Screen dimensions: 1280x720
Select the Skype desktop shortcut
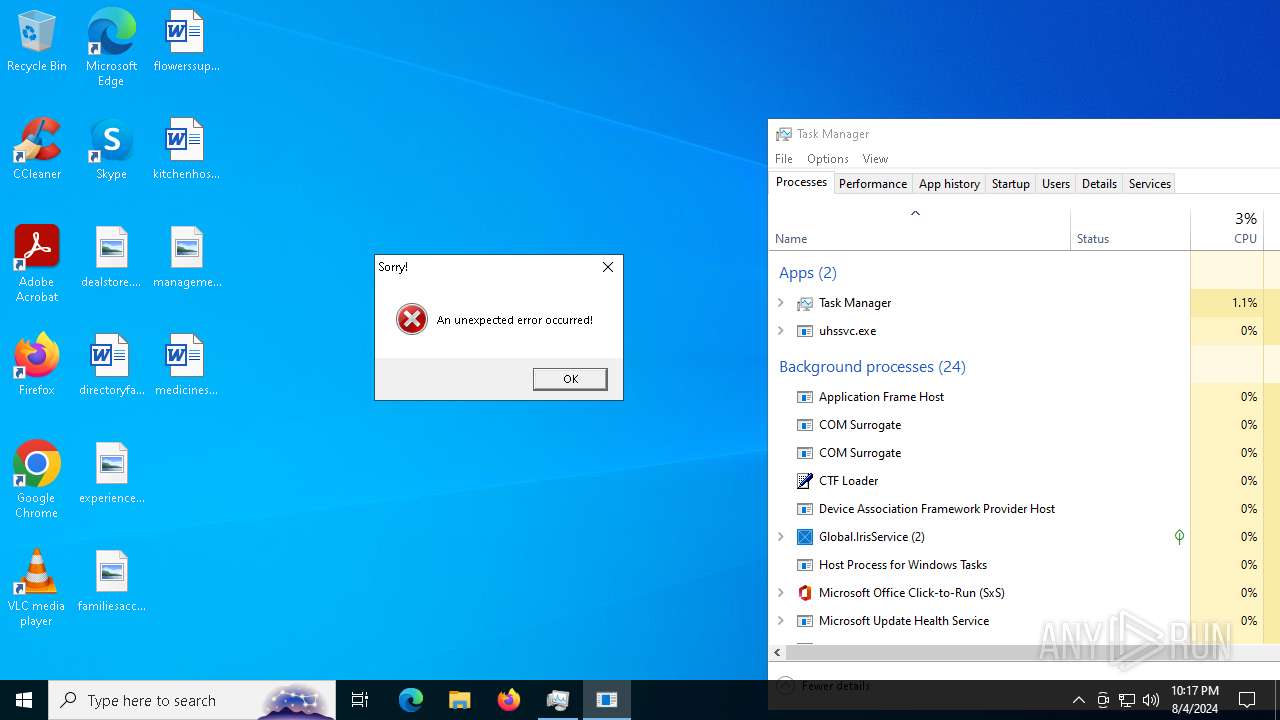(111, 149)
